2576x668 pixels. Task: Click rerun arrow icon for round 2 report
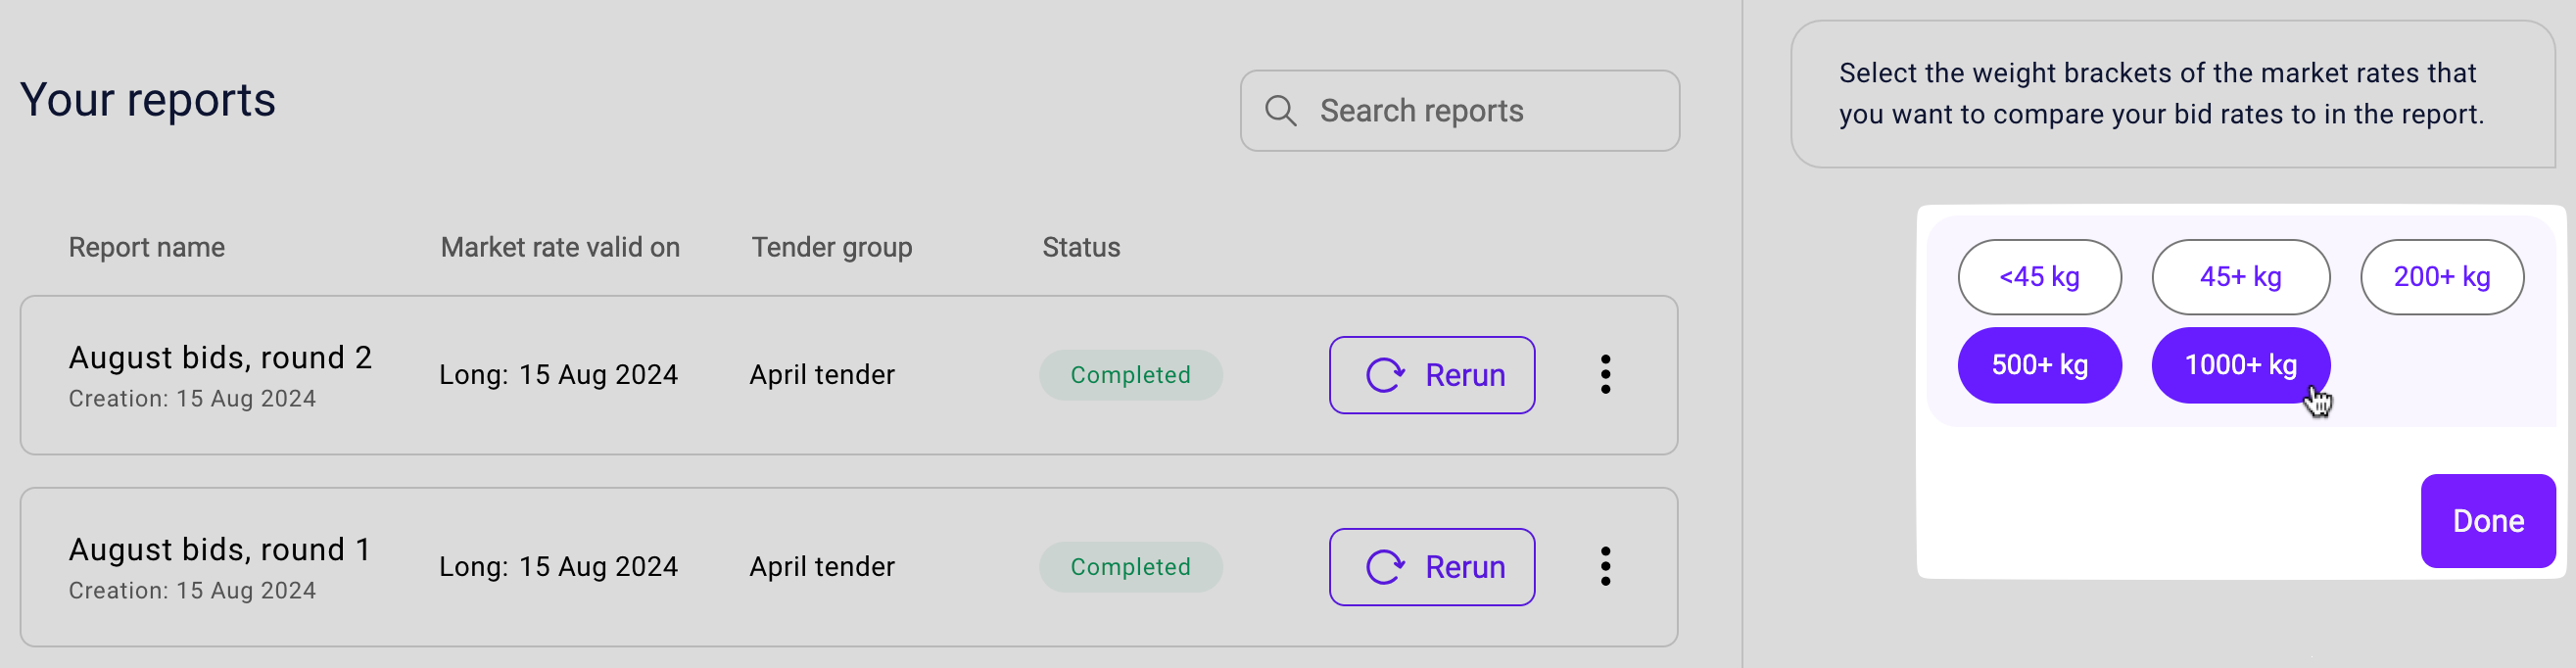coord(1385,375)
